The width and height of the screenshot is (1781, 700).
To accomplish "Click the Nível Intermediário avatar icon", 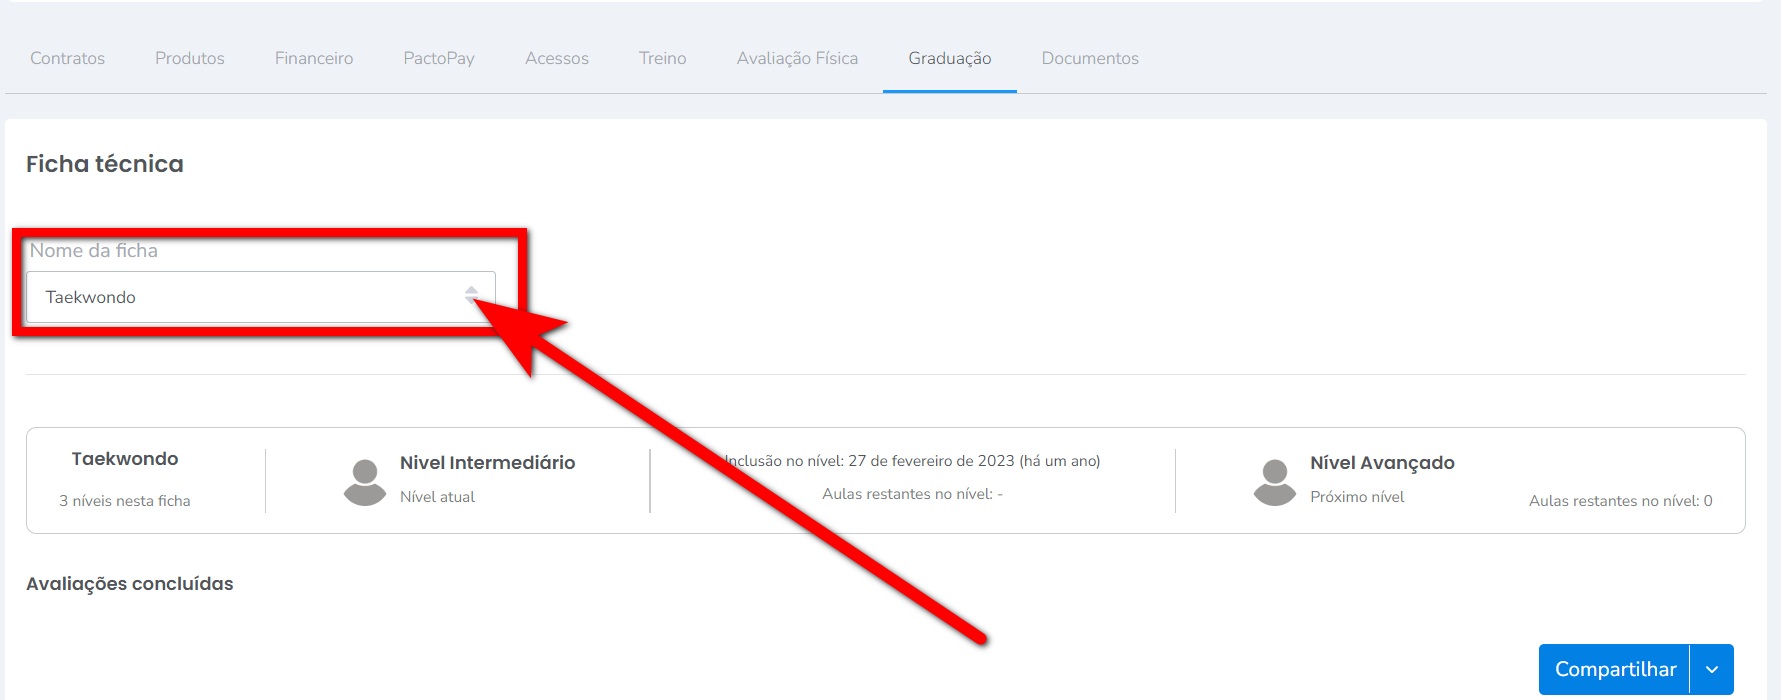I will pyautogui.click(x=364, y=482).
